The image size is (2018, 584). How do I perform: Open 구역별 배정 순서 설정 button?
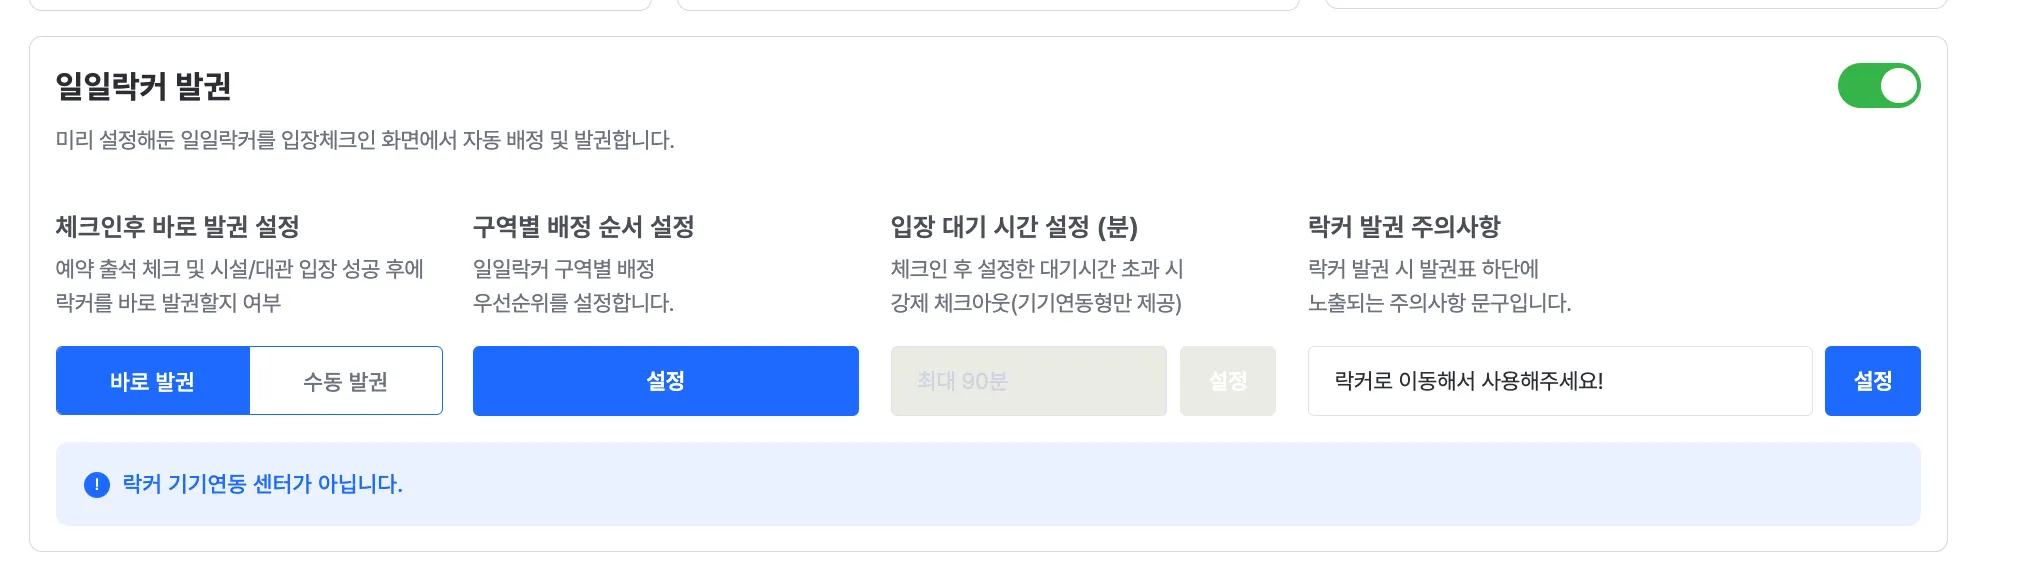pos(665,381)
